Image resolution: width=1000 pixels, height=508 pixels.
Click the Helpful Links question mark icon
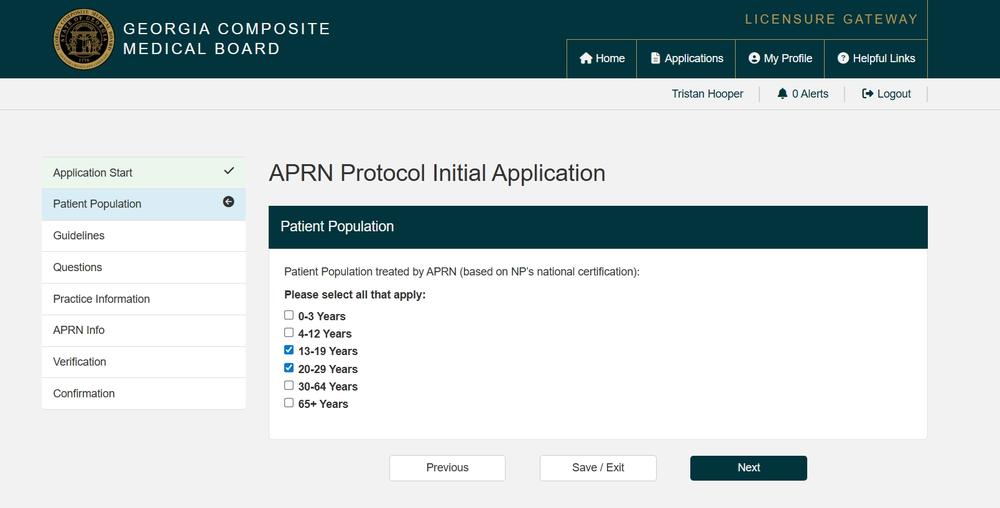(843, 59)
